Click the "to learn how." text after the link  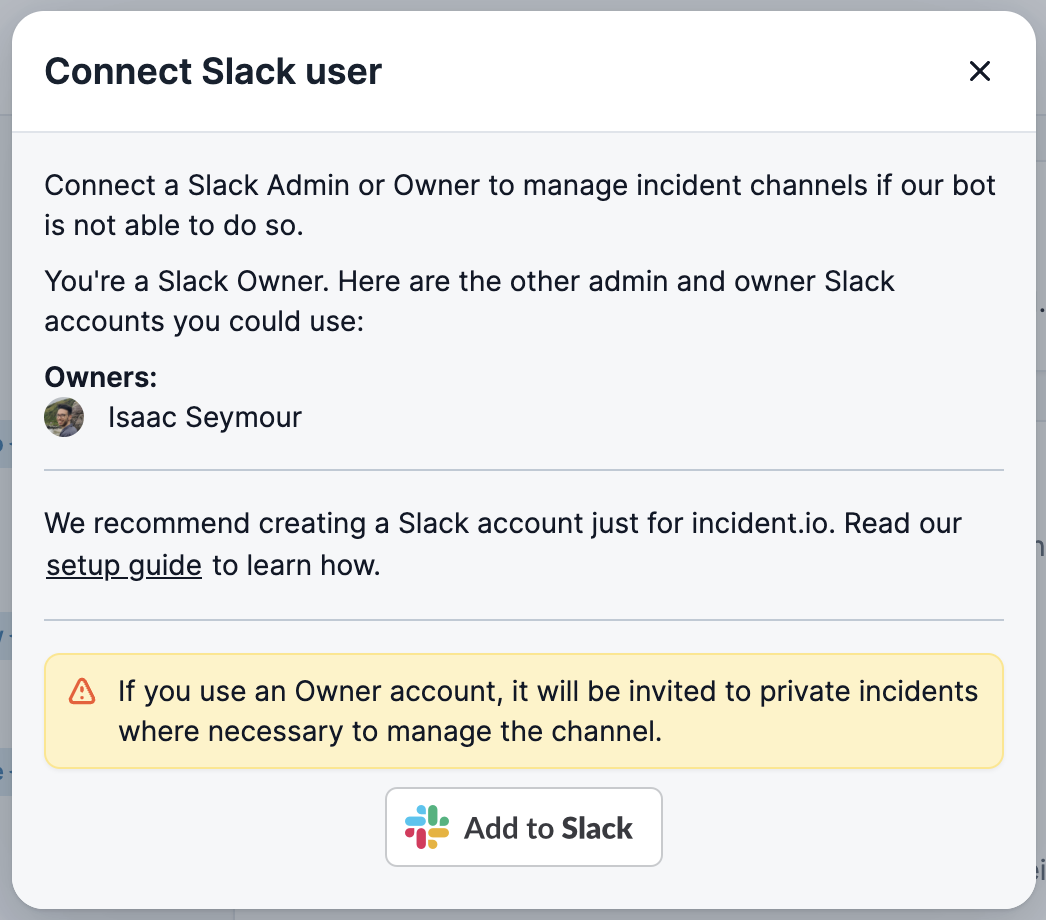296,565
